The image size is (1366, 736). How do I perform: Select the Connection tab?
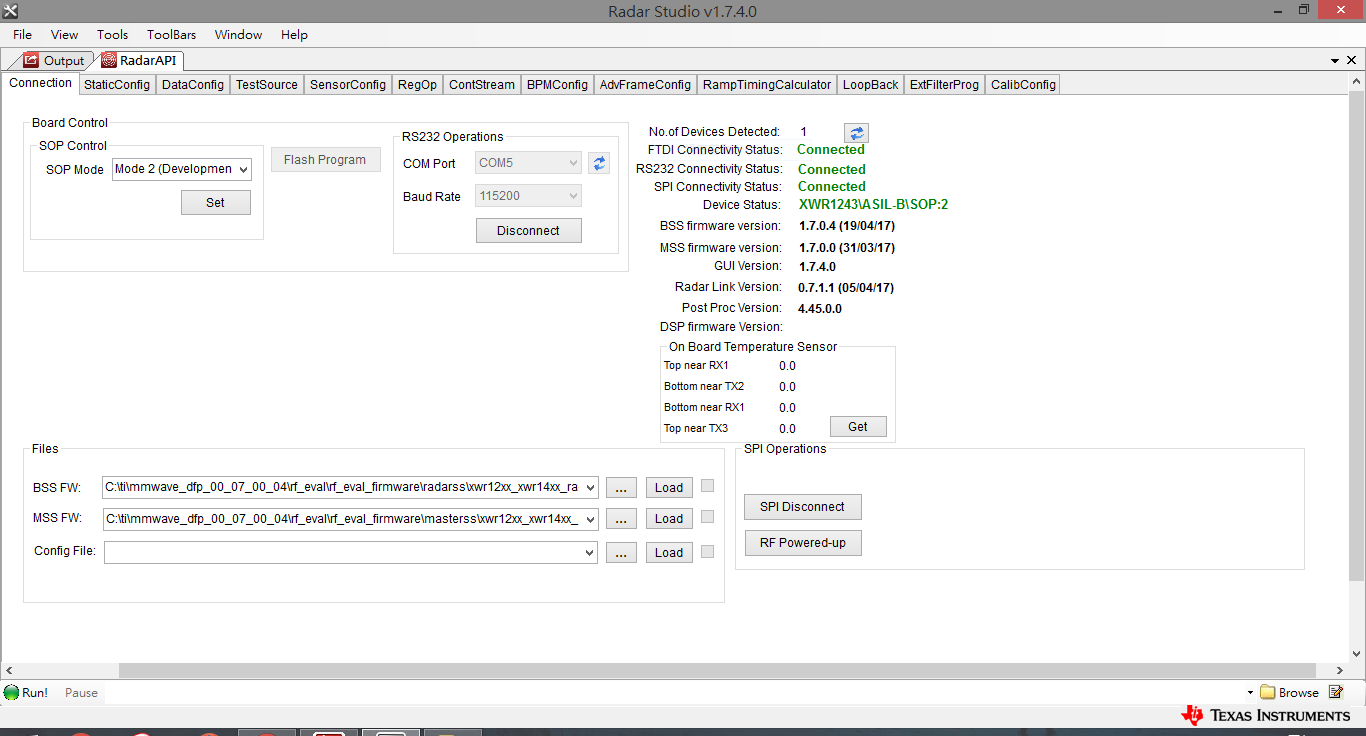[41, 83]
